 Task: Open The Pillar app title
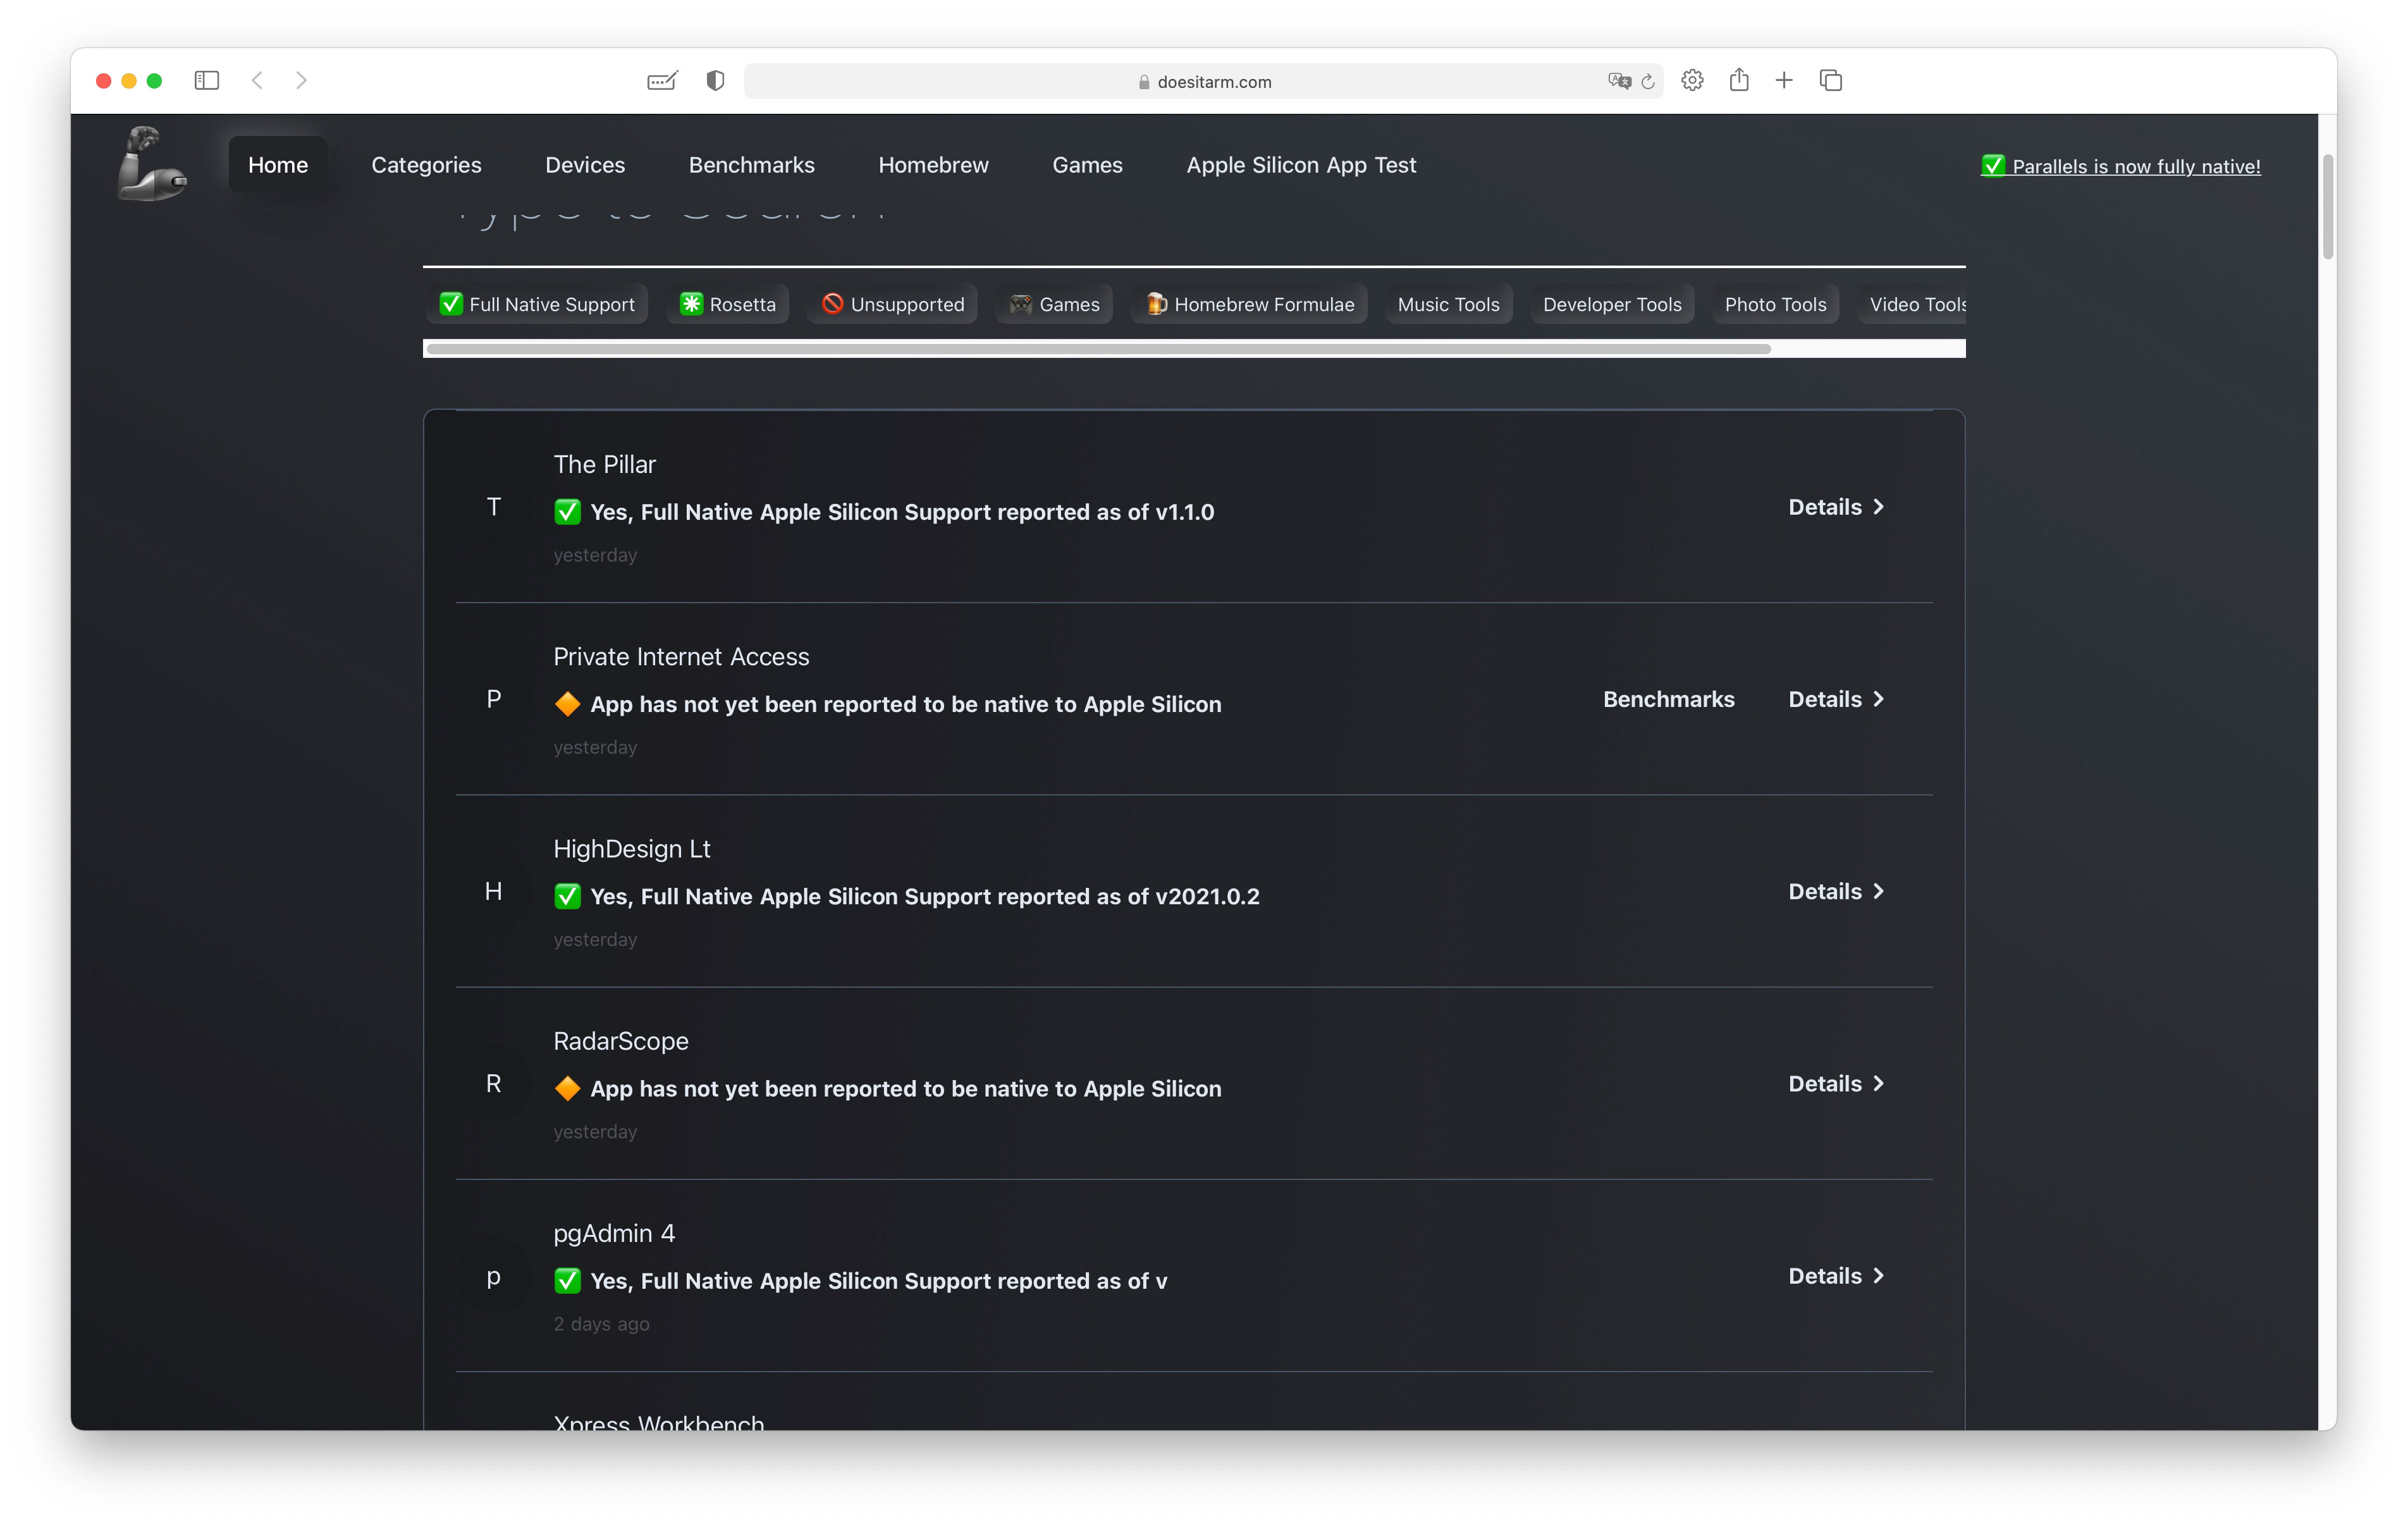pos(604,464)
